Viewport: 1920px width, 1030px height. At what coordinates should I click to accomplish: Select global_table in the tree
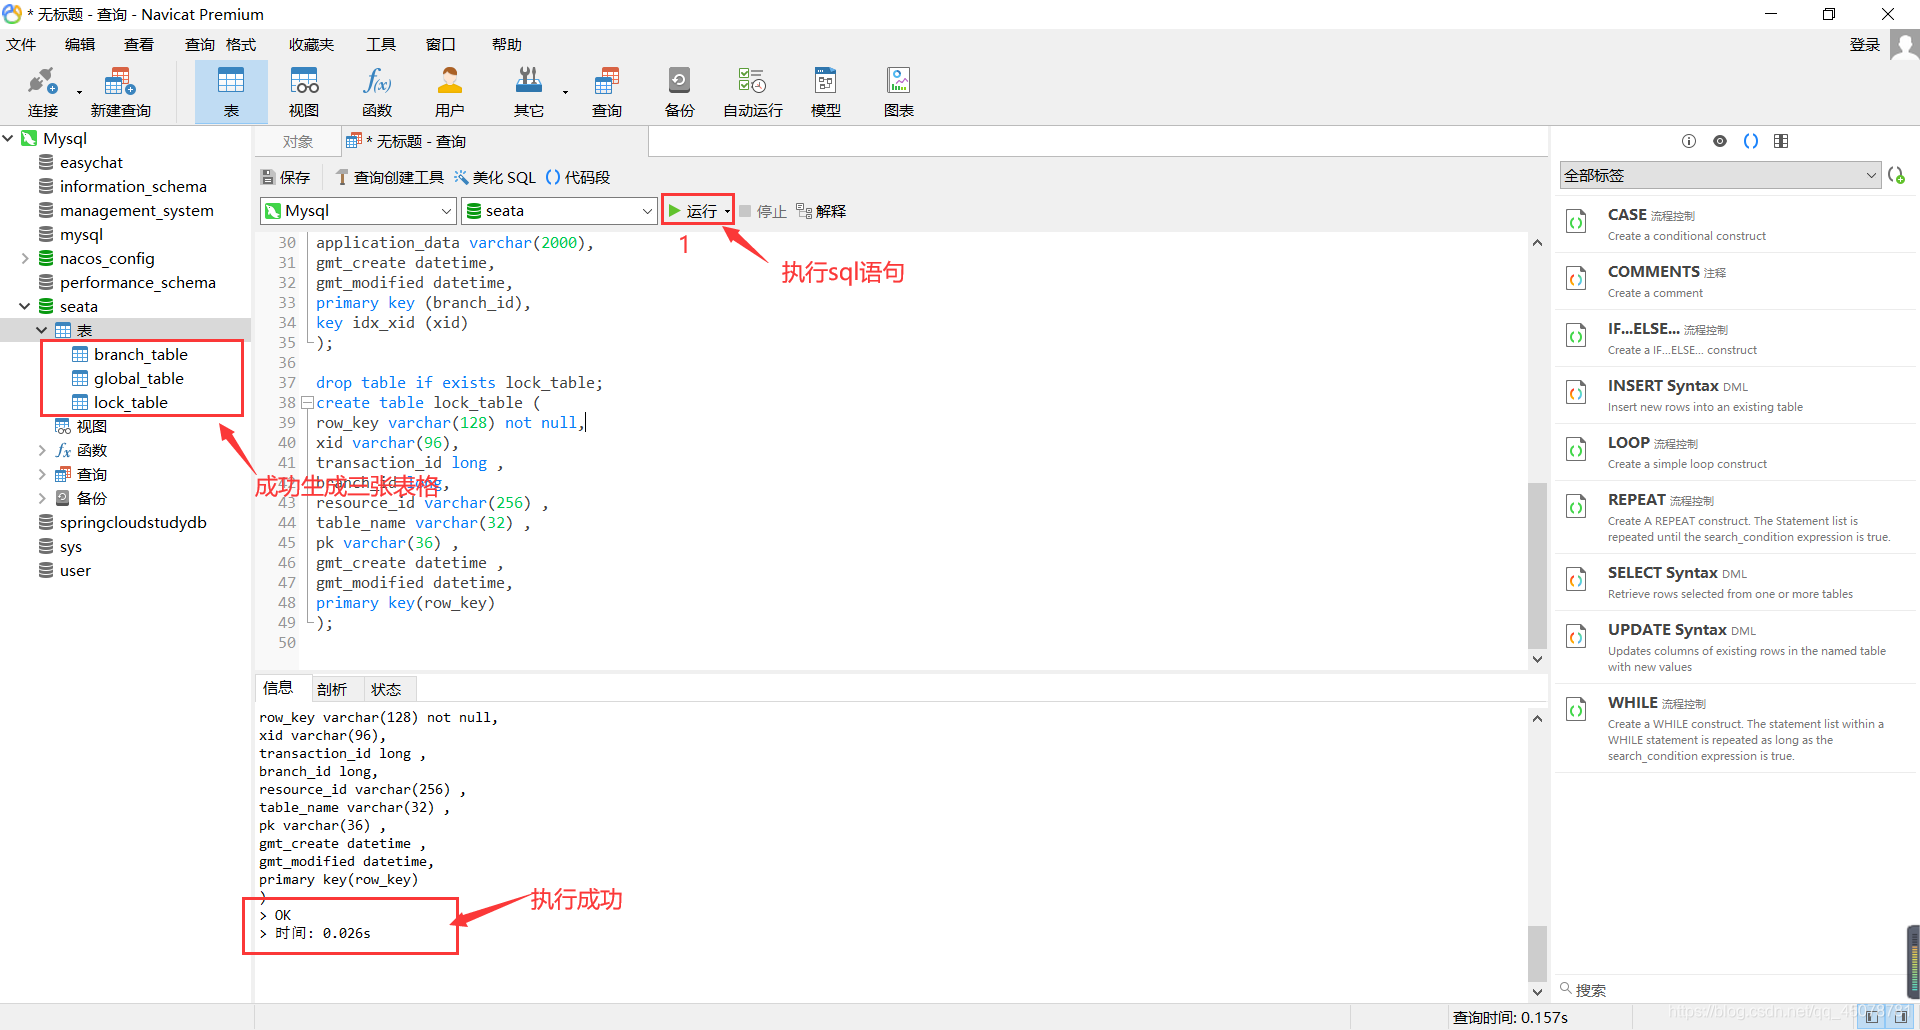tap(138, 378)
